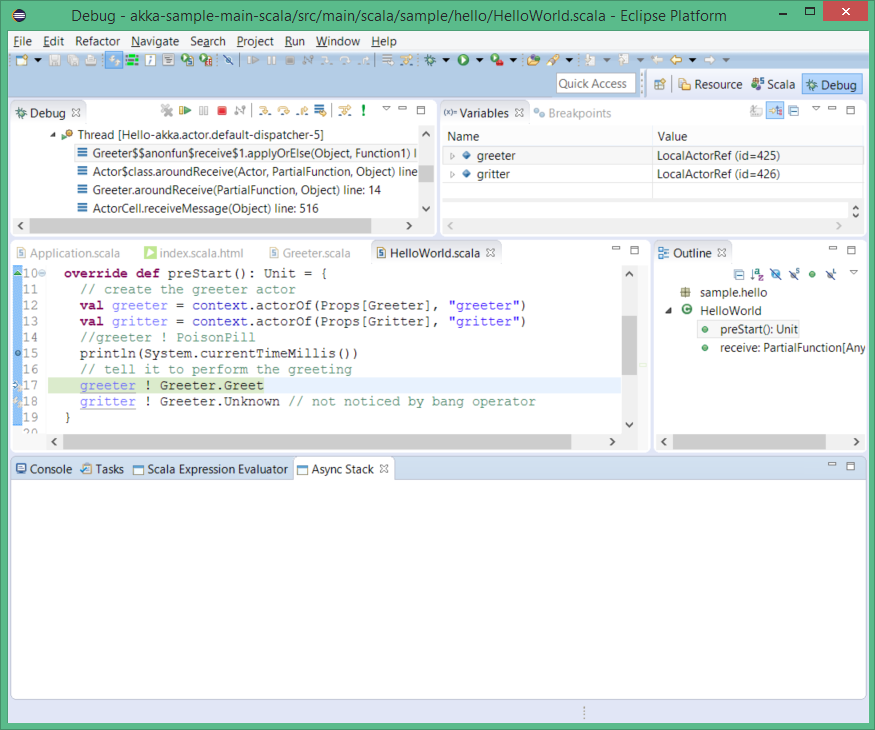Open the Refactor menu
The width and height of the screenshot is (875, 730).
tap(97, 41)
